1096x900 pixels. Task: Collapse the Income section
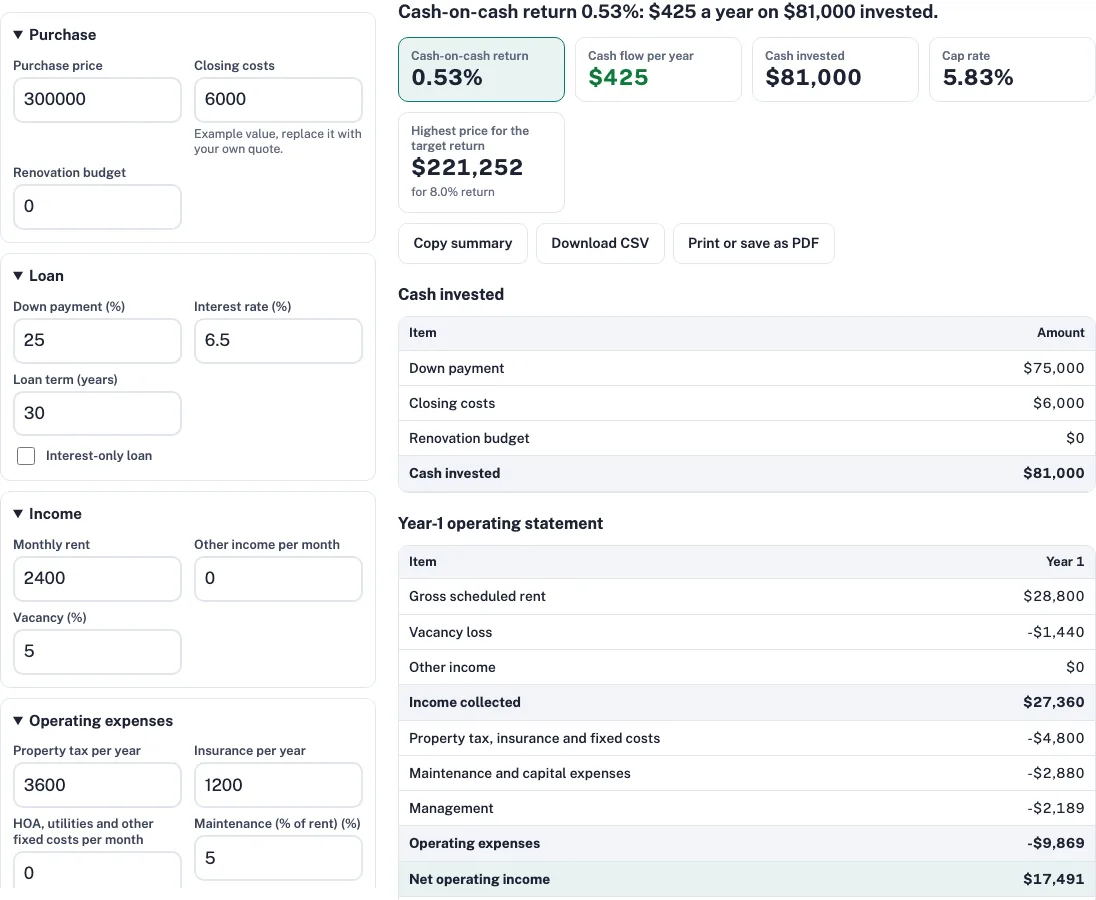click(48, 514)
